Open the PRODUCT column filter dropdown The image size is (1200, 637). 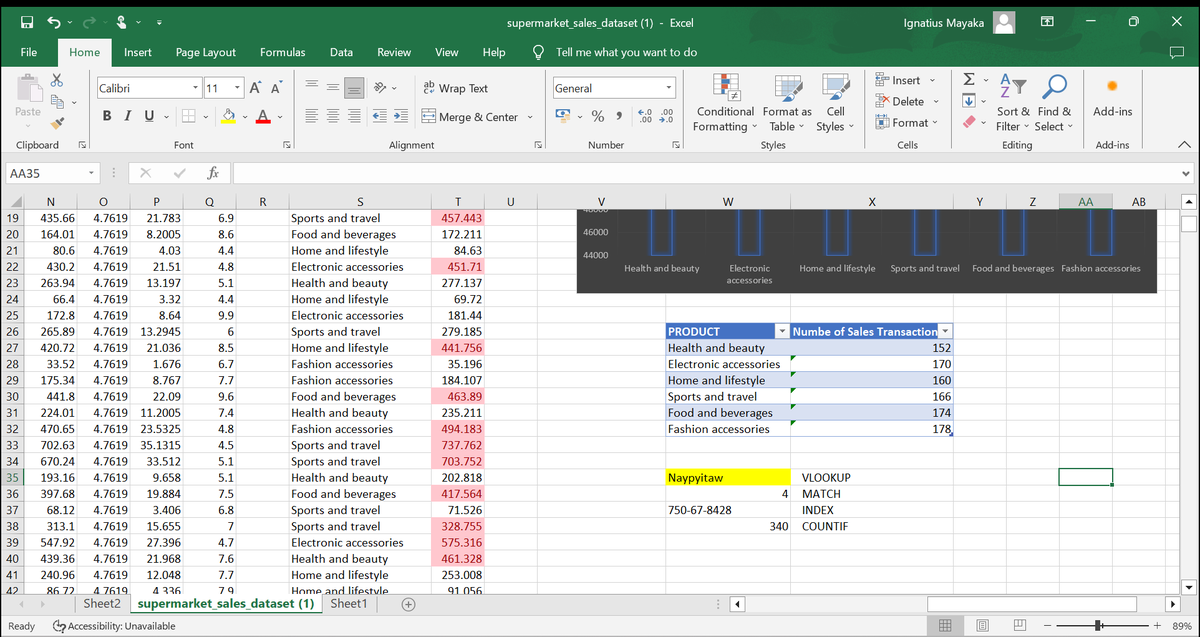point(781,331)
